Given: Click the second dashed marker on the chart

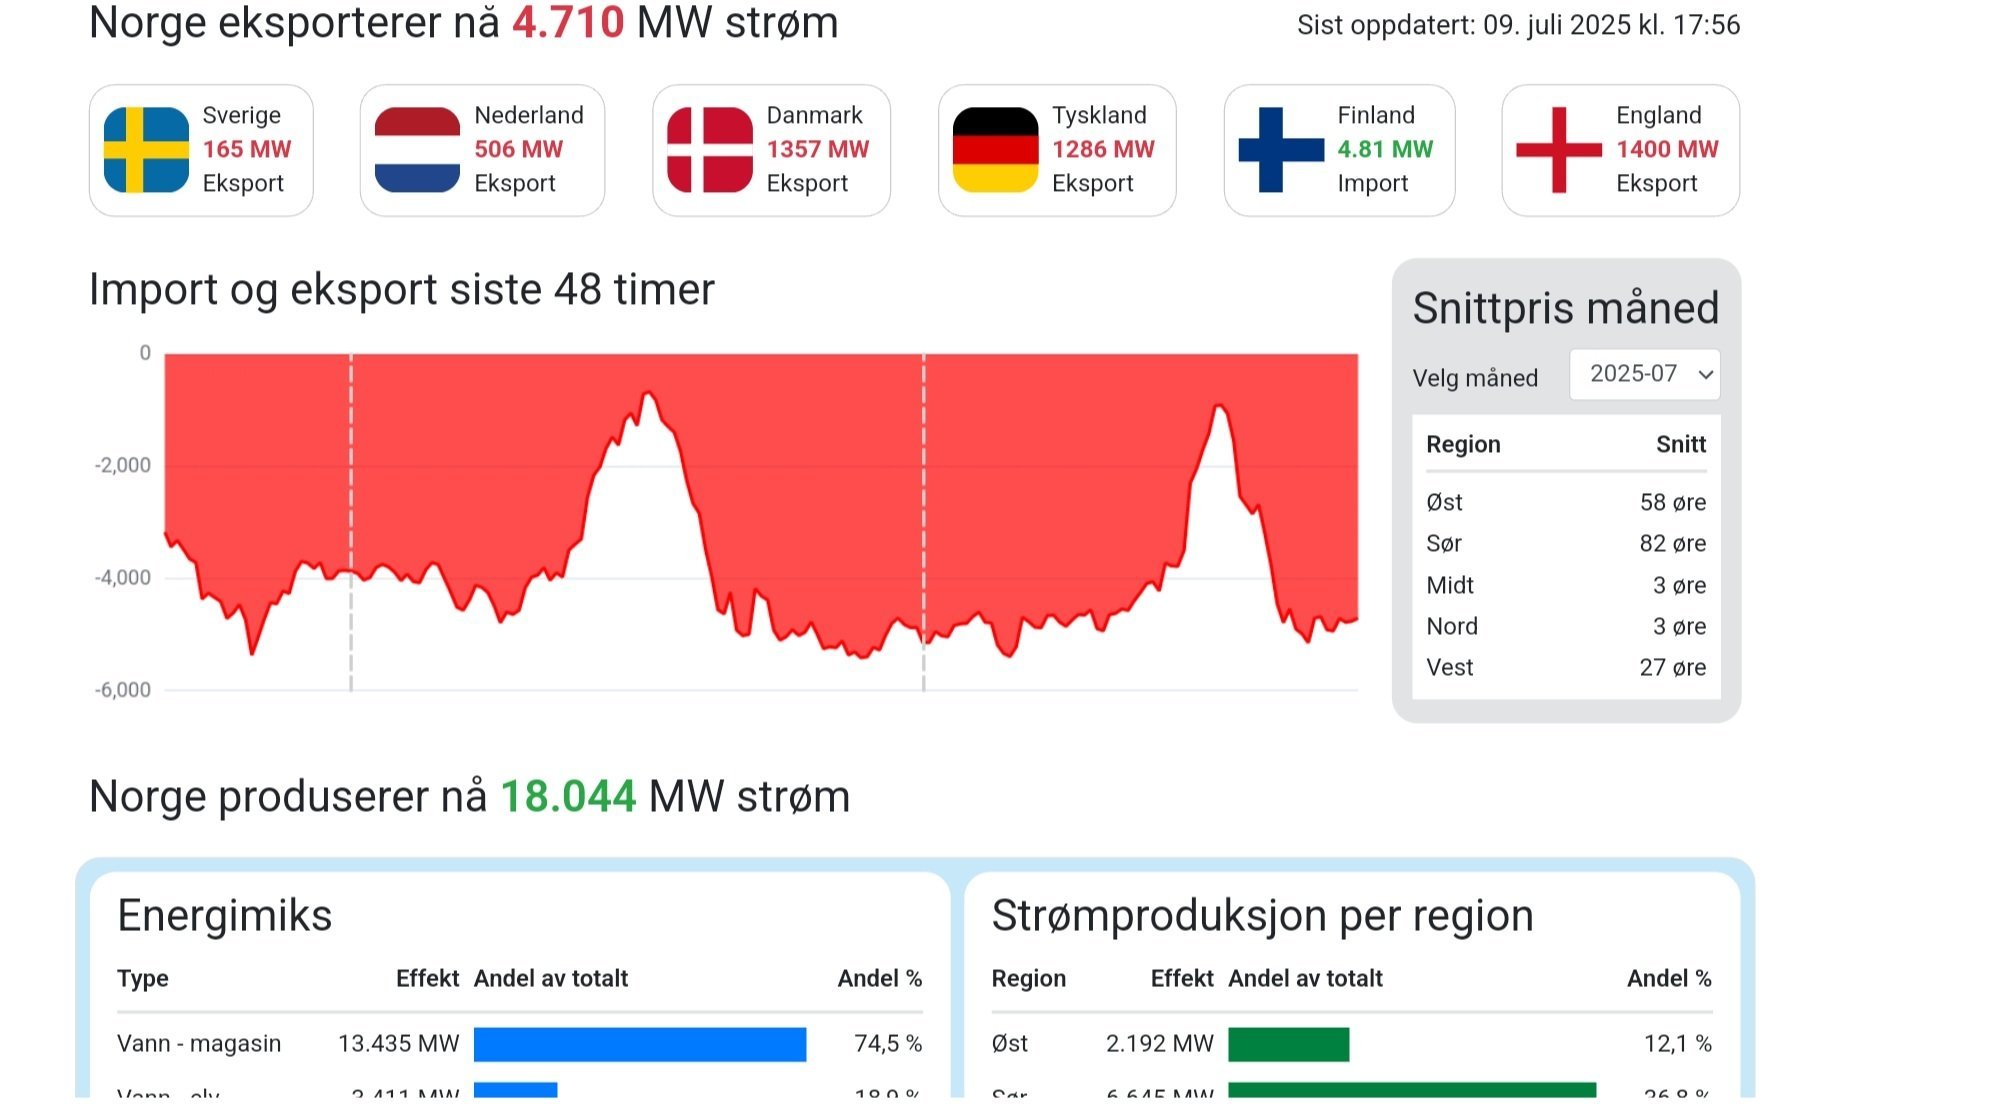Looking at the screenshot, I should tap(923, 522).
